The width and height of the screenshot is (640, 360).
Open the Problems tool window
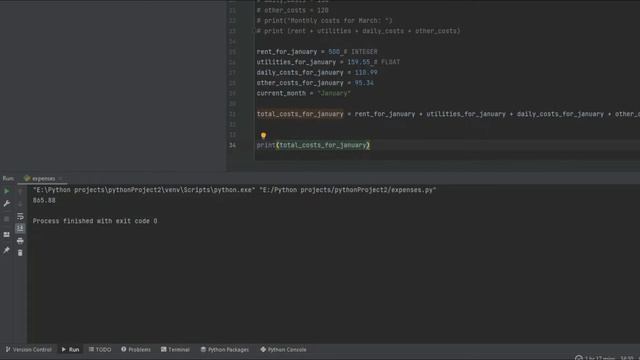click(x=136, y=349)
